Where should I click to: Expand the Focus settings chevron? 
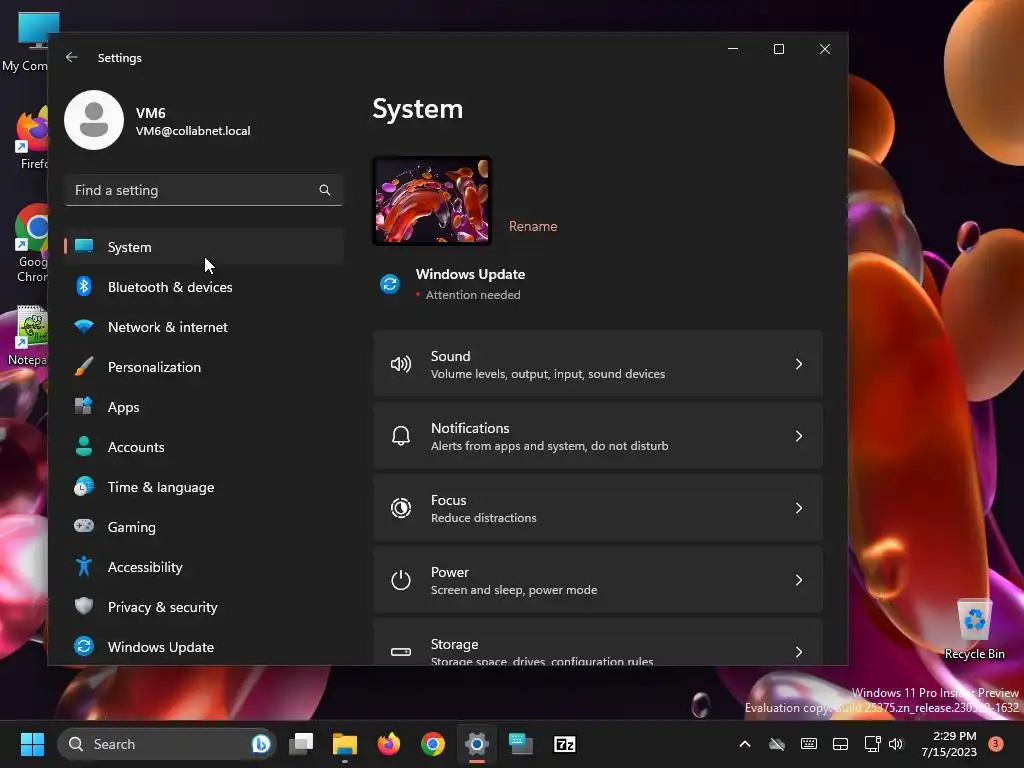coord(799,508)
